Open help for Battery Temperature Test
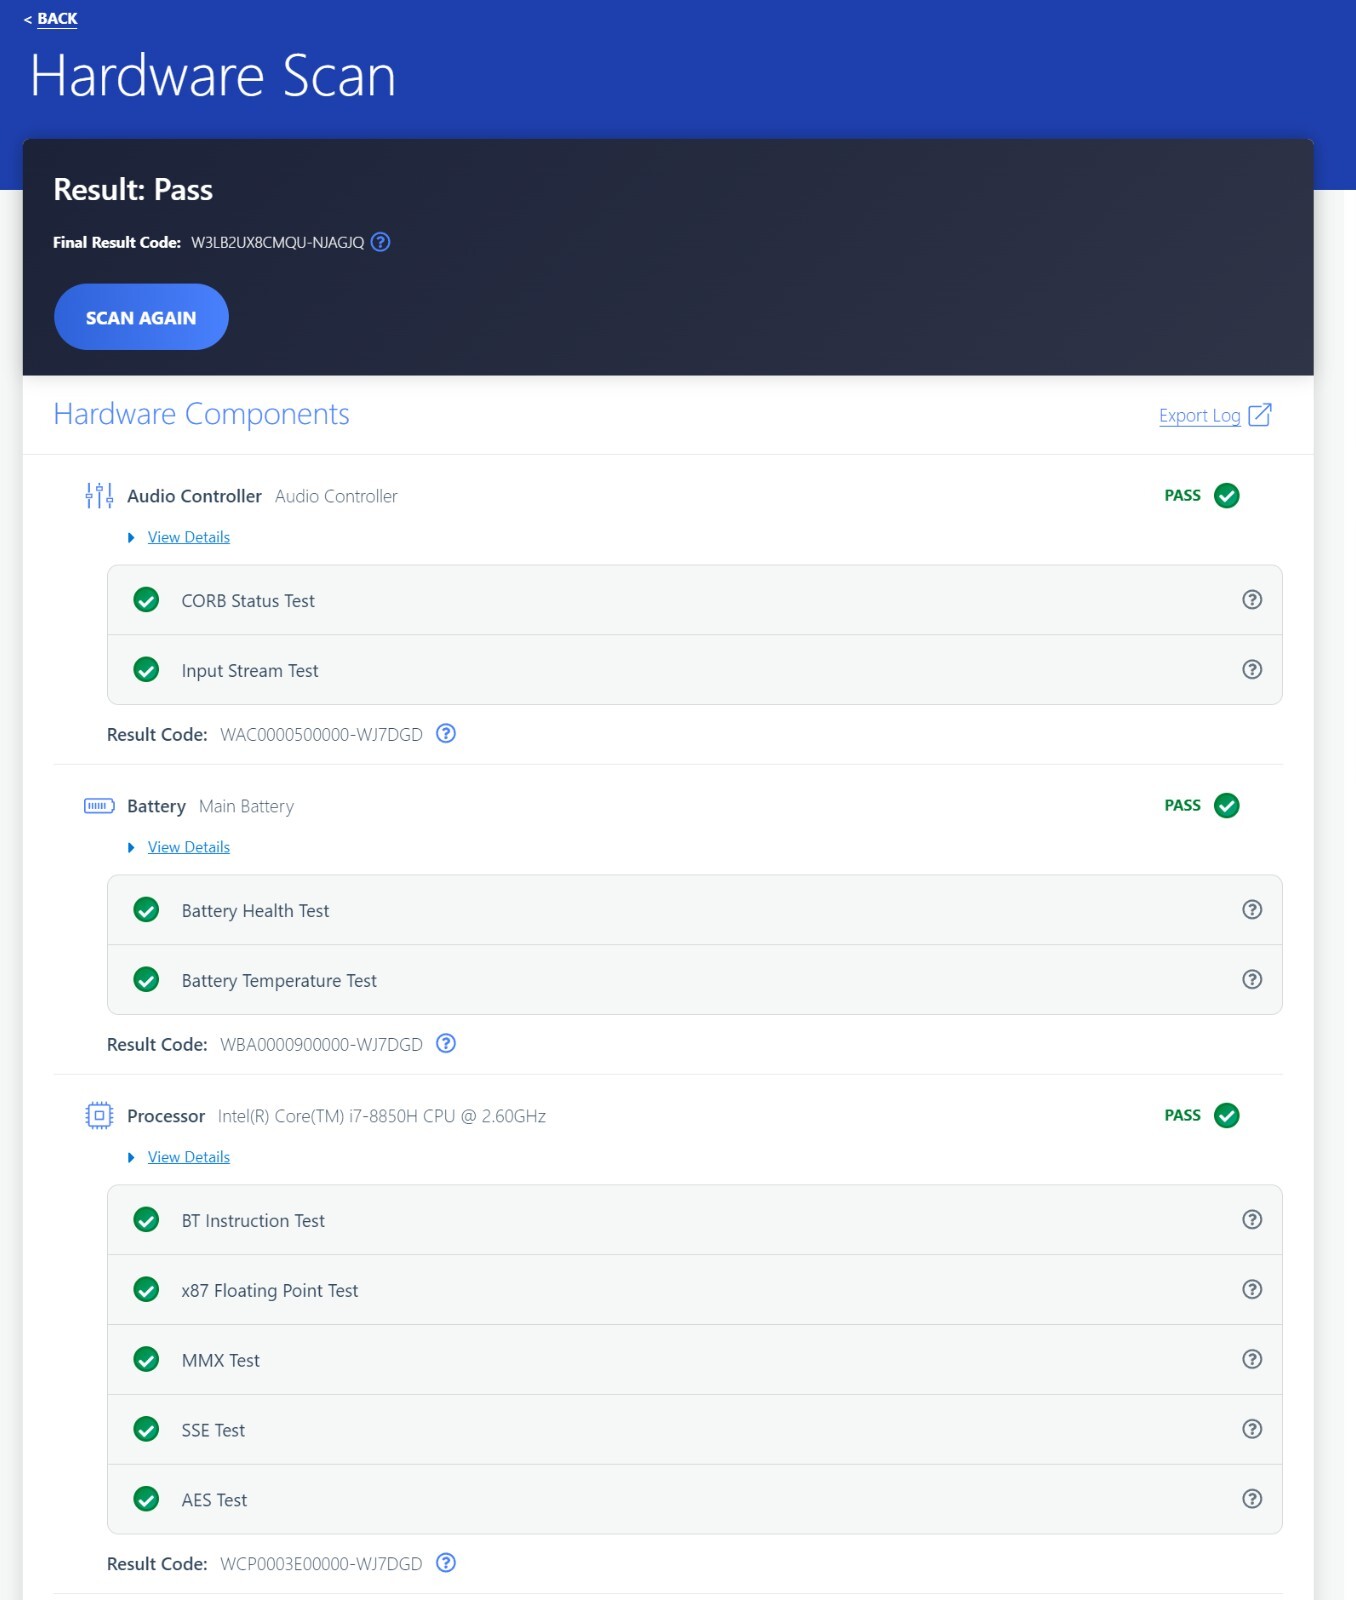The width and height of the screenshot is (1356, 1600). pos(1252,980)
